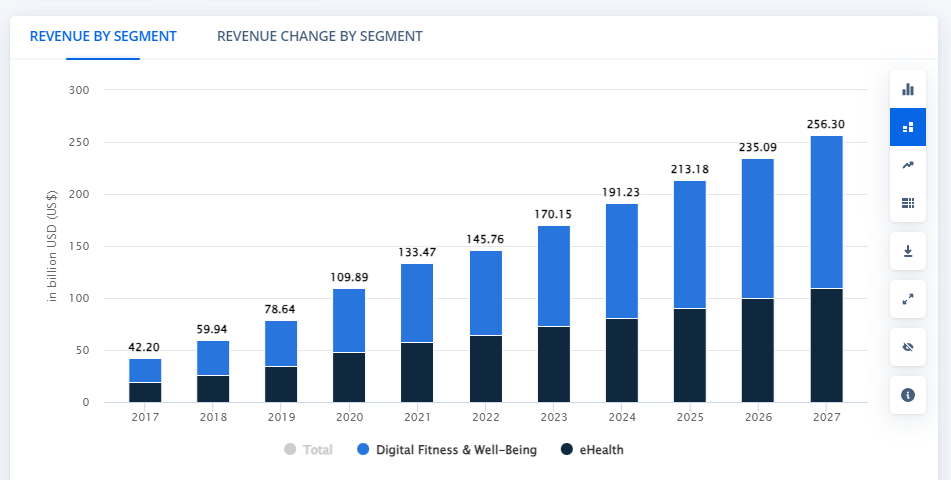The height and width of the screenshot is (480, 951).
Task: Click the 2023 blue Digital Fitness segment
Action: tap(554, 276)
